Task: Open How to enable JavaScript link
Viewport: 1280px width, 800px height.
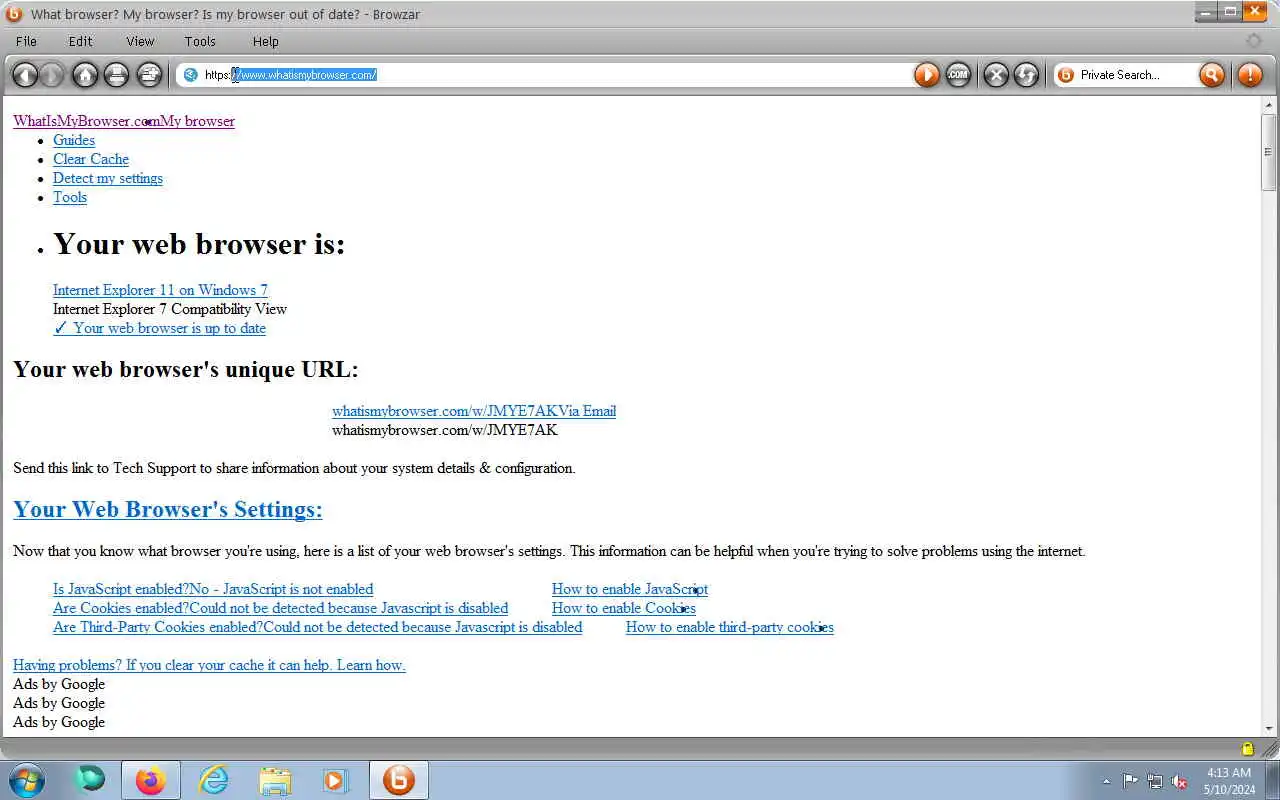Action: (x=630, y=589)
